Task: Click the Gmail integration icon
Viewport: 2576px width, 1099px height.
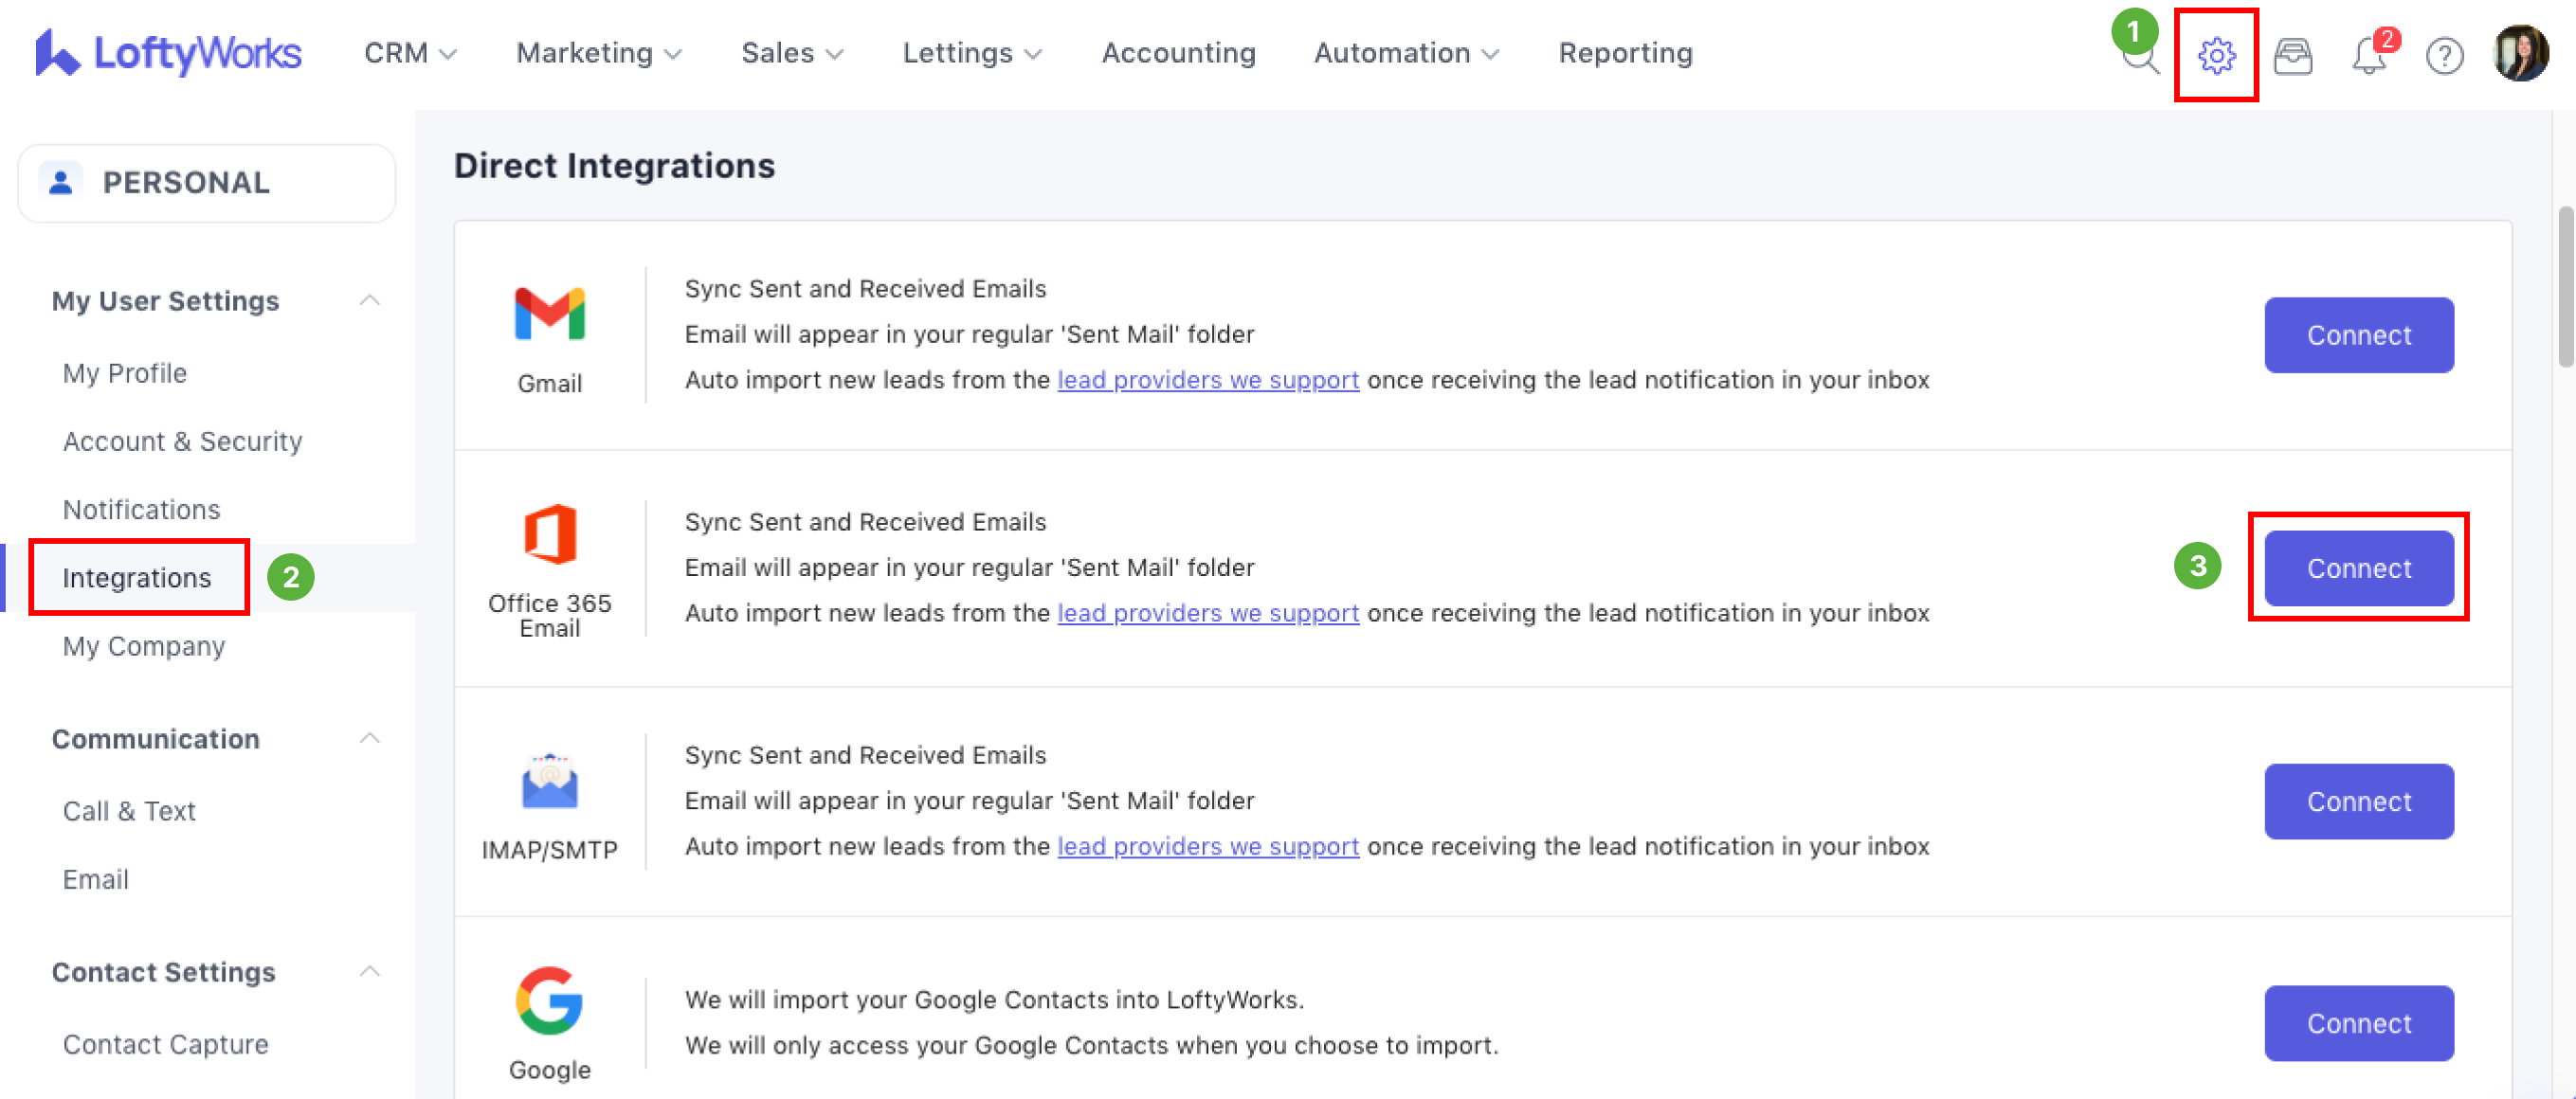Action: (x=549, y=315)
